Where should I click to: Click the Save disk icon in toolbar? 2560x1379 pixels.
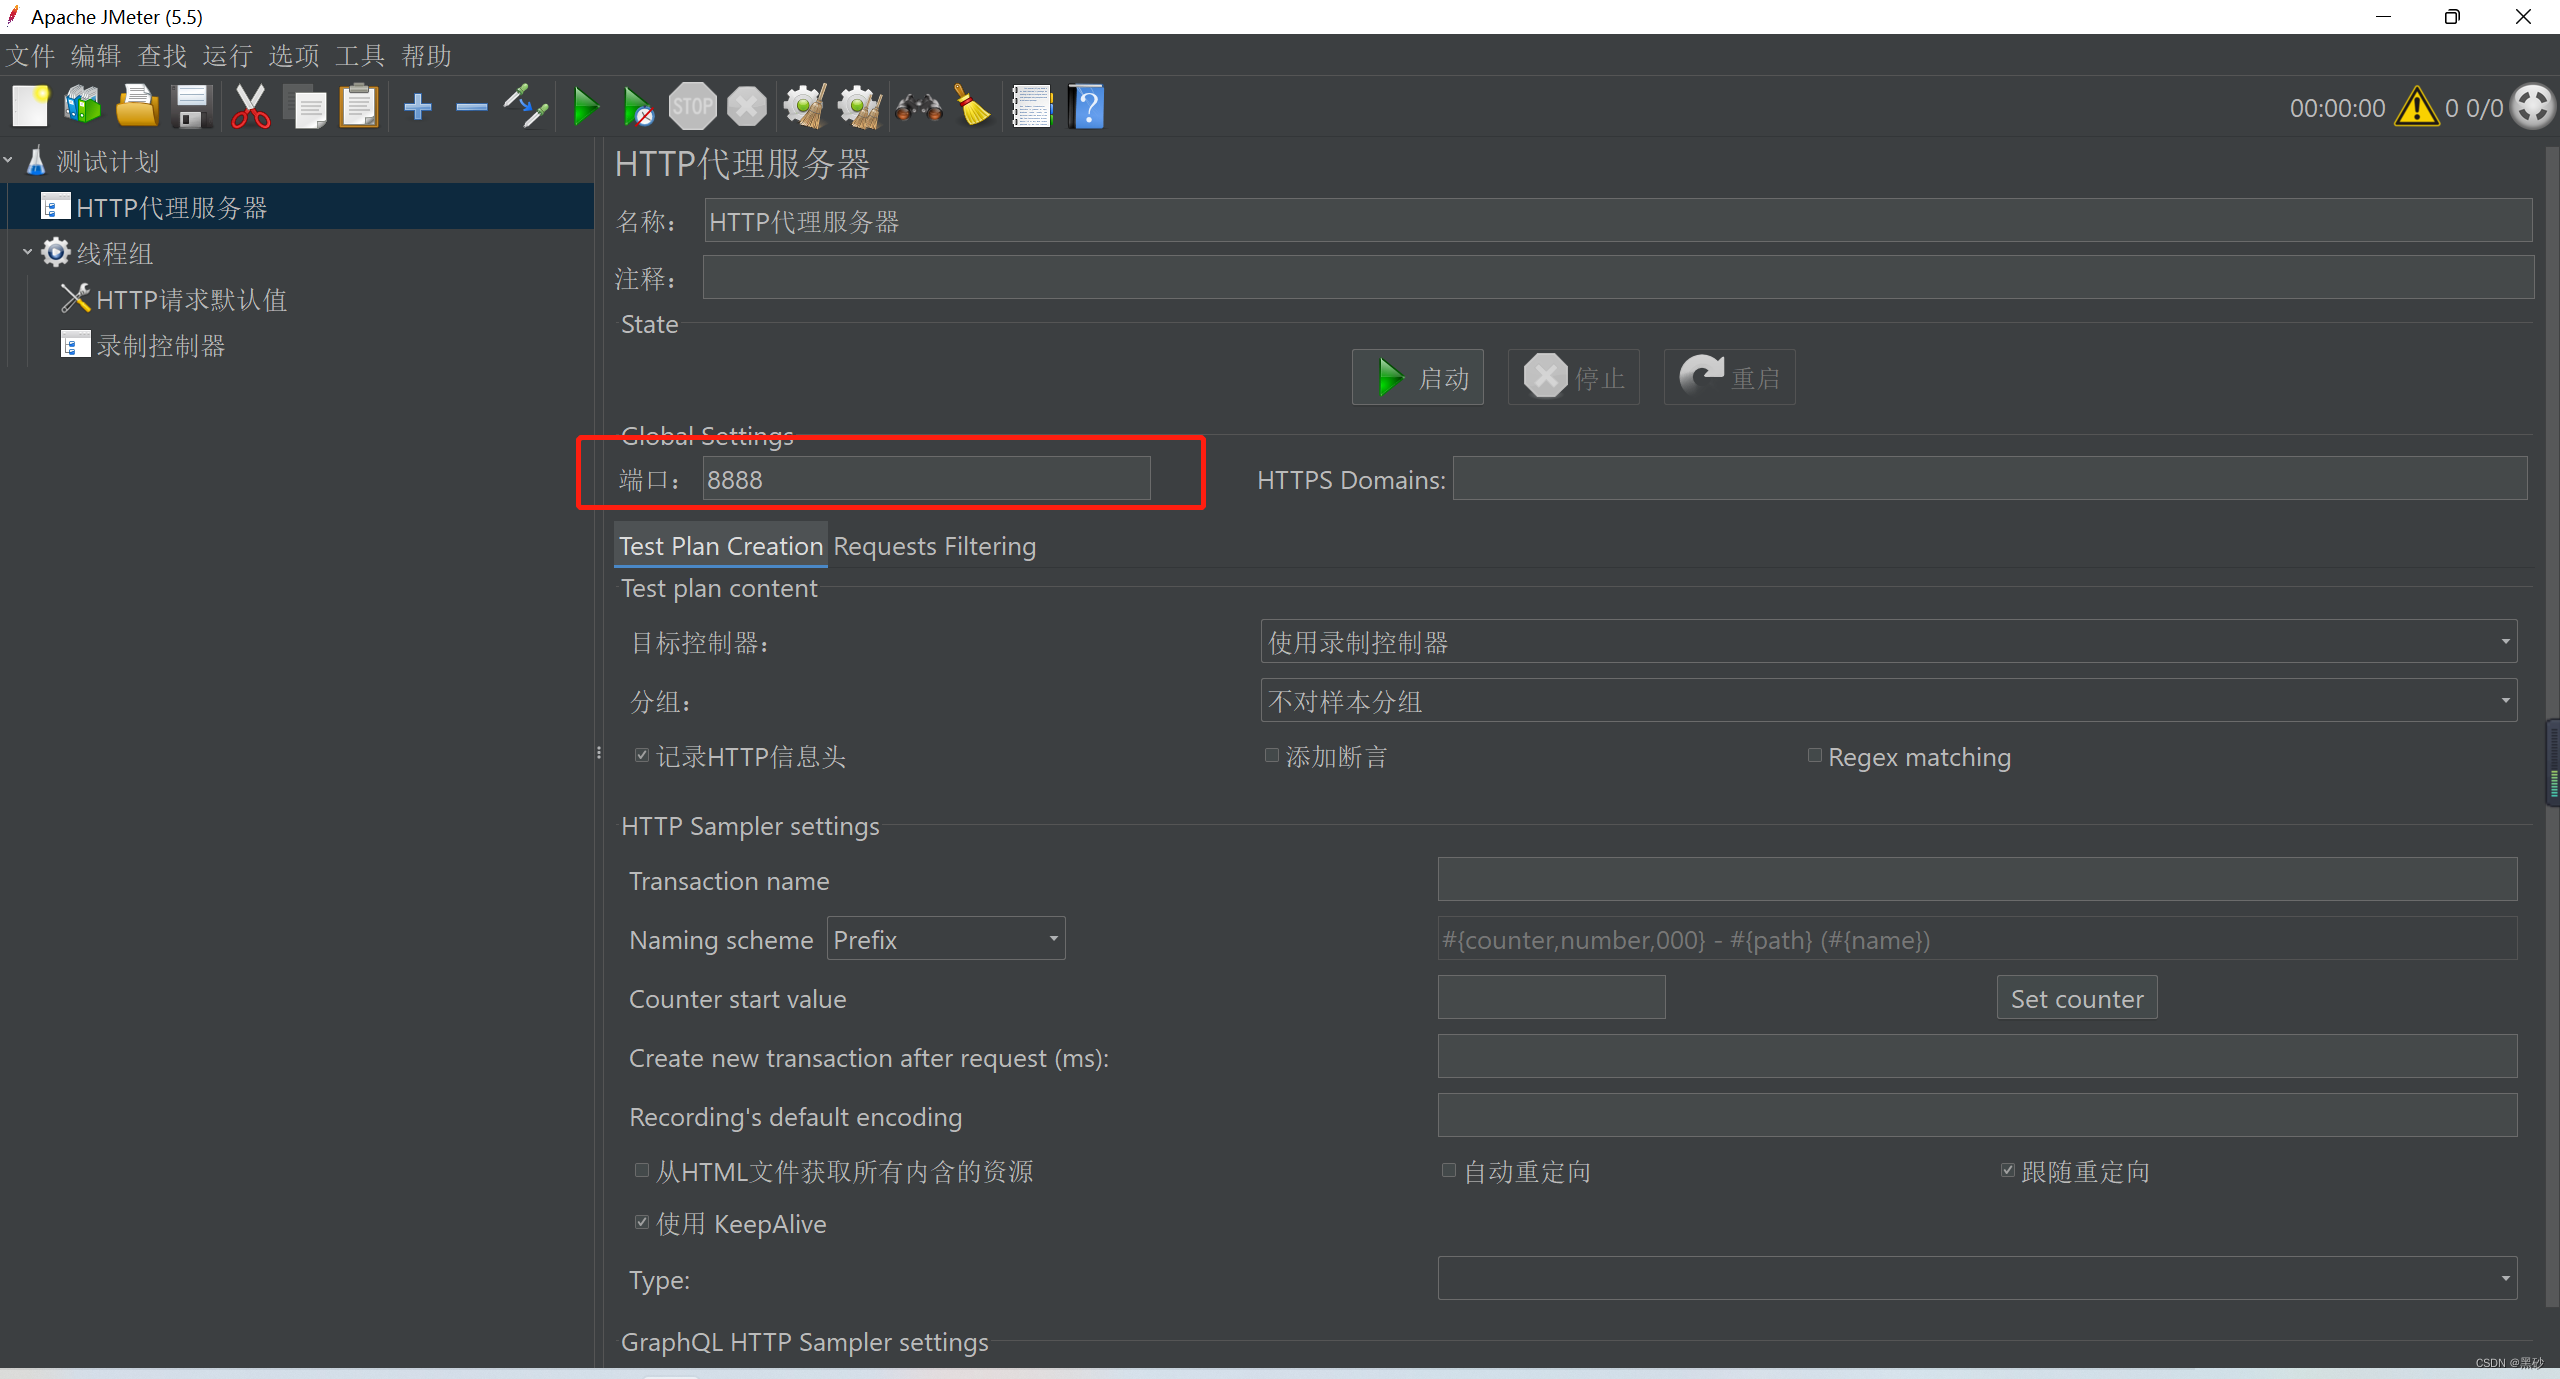(191, 106)
